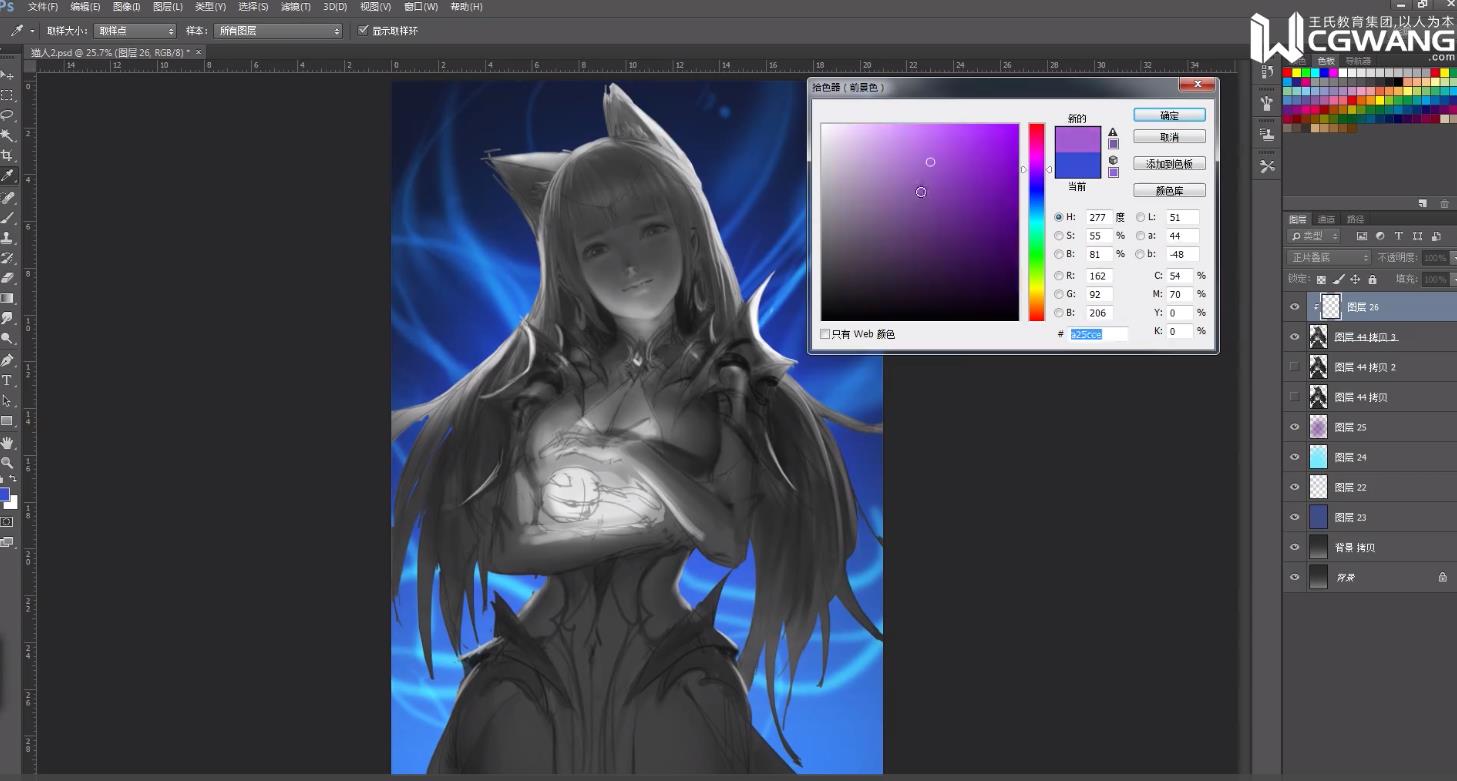Click the not web-safe cube icon
This screenshot has height=781, width=1457.
(1112, 160)
